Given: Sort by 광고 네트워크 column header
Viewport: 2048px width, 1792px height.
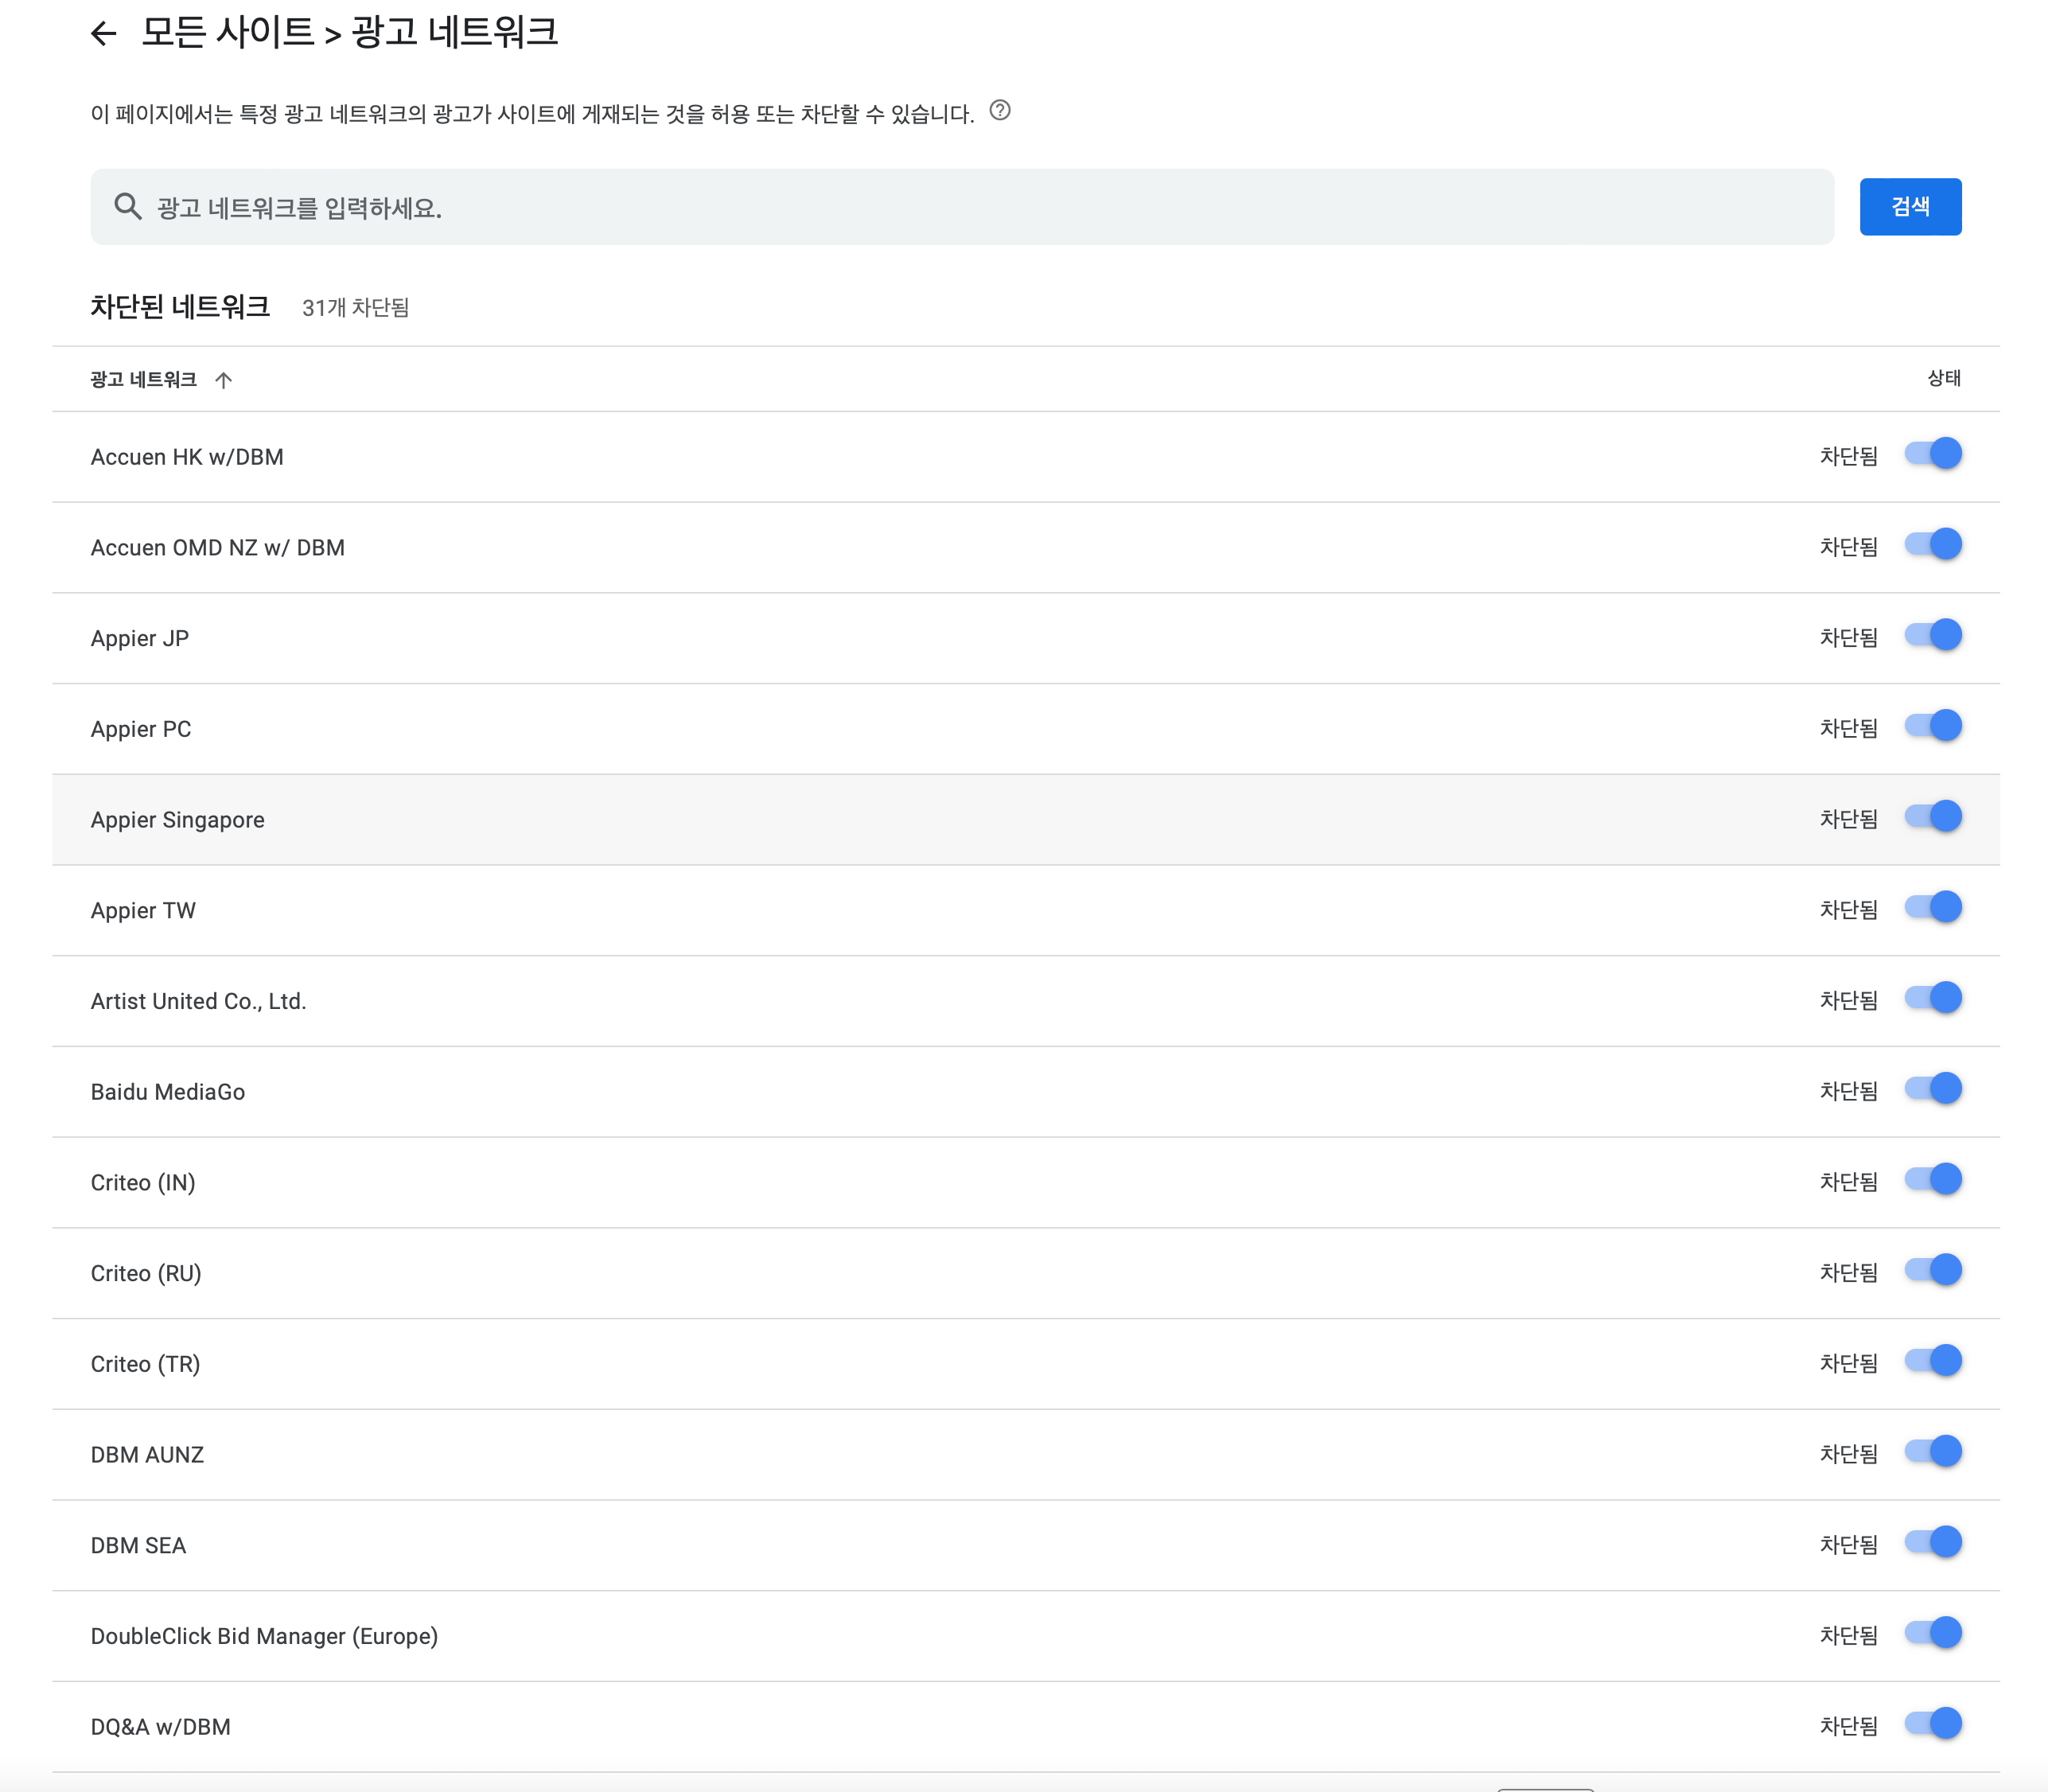Looking at the screenshot, I should click(x=143, y=380).
